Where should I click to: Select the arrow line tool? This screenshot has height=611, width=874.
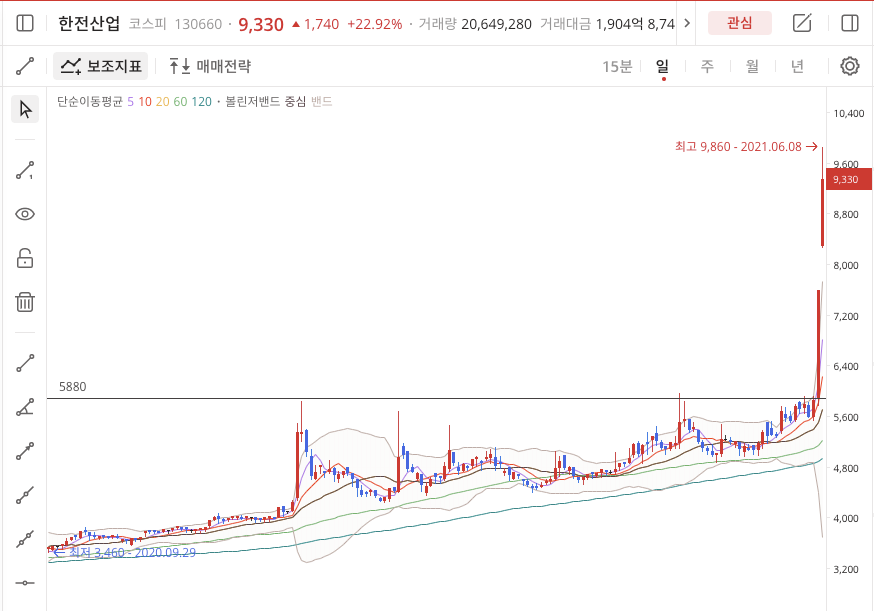[25, 451]
